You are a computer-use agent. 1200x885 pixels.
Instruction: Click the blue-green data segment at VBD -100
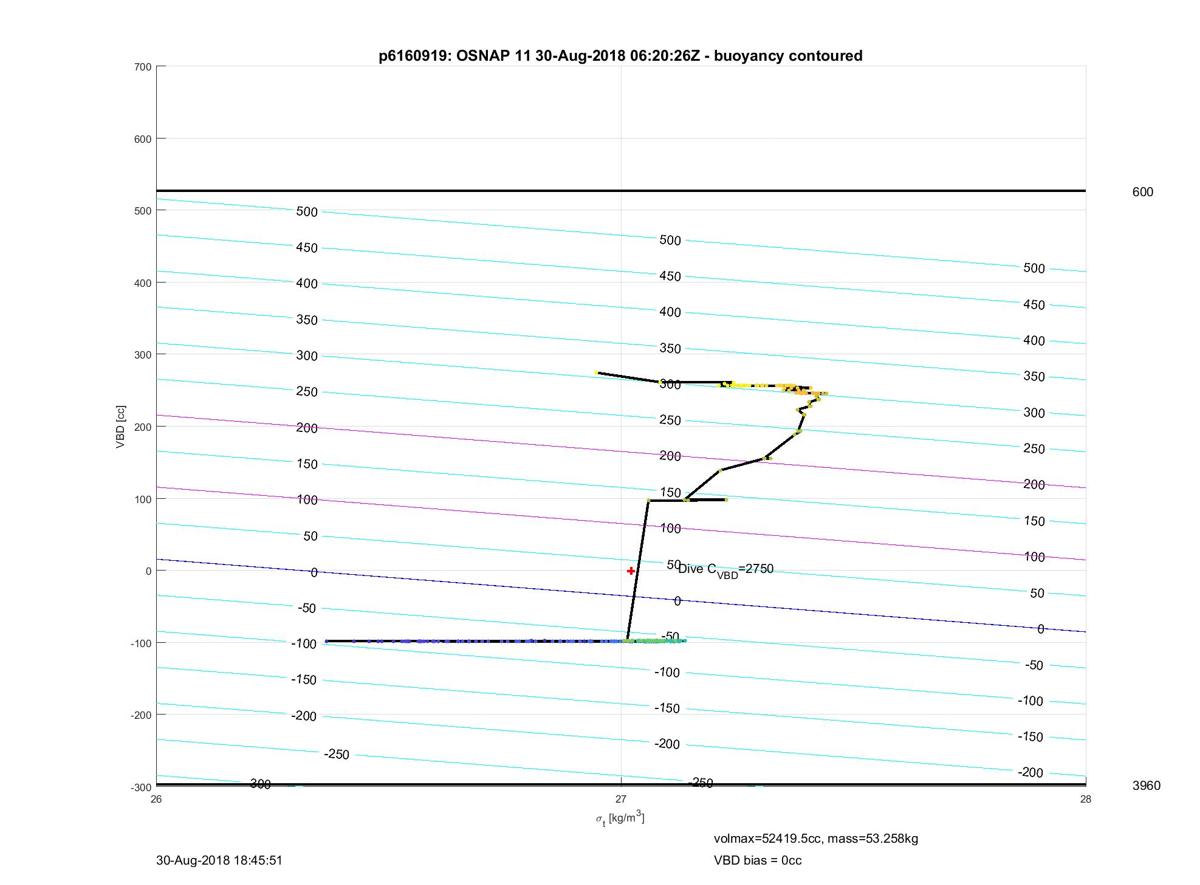point(505,641)
